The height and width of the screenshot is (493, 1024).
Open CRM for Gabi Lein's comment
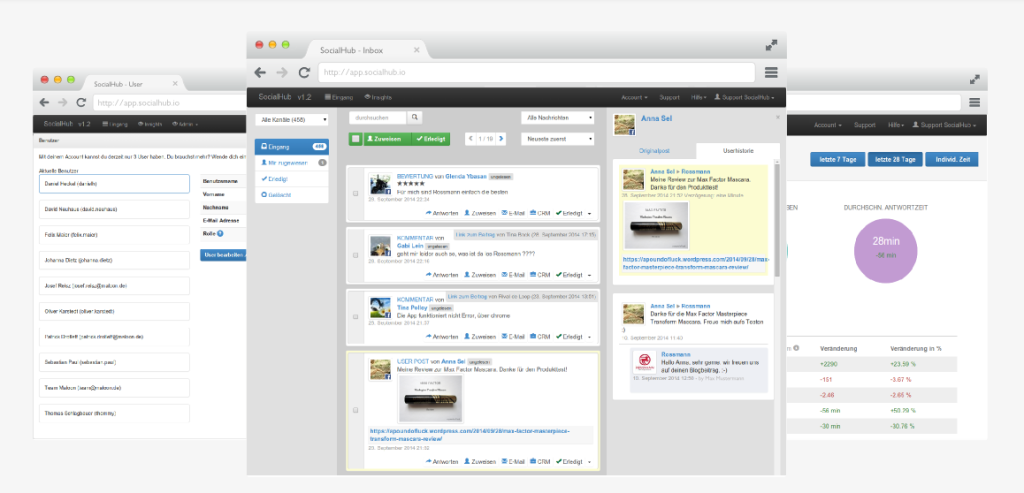tap(539, 275)
